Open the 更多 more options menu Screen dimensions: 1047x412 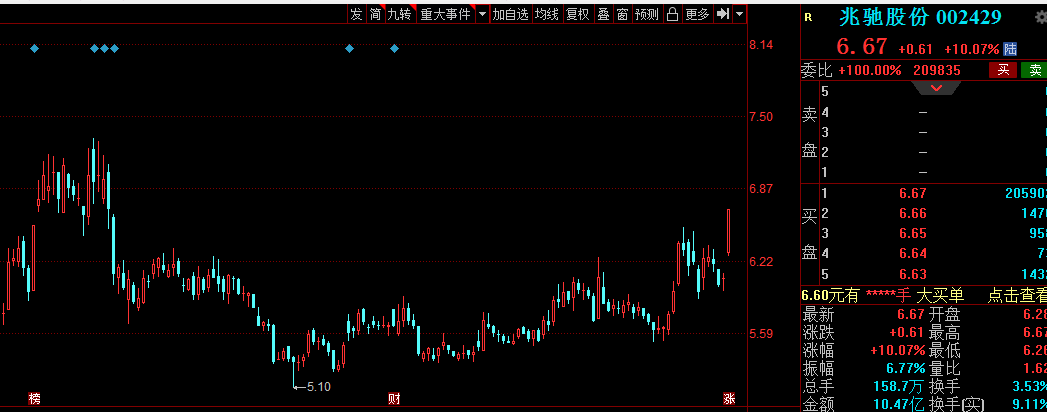pos(696,14)
